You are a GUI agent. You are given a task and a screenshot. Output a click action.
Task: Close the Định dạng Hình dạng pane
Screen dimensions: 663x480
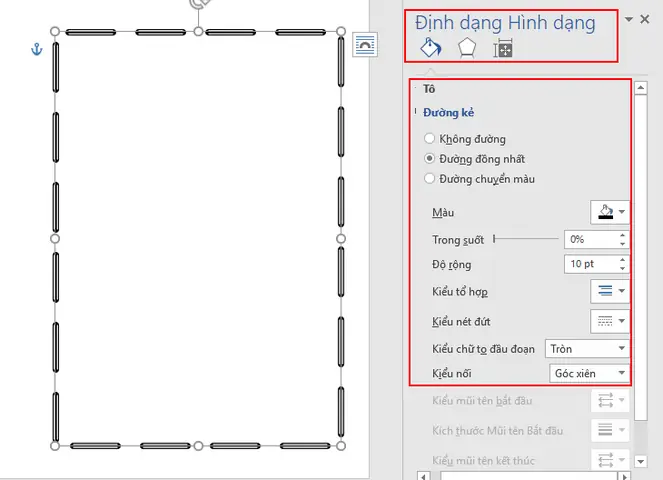(645, 19)
